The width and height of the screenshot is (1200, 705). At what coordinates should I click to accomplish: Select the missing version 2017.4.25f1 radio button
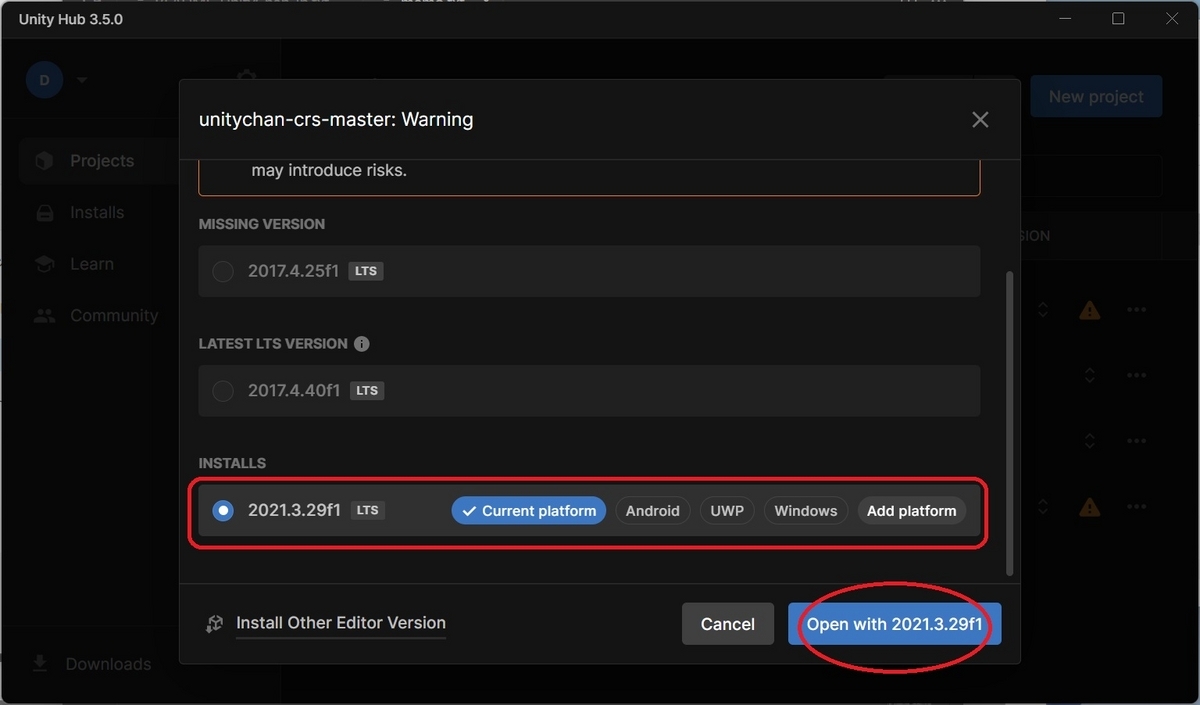223,271
